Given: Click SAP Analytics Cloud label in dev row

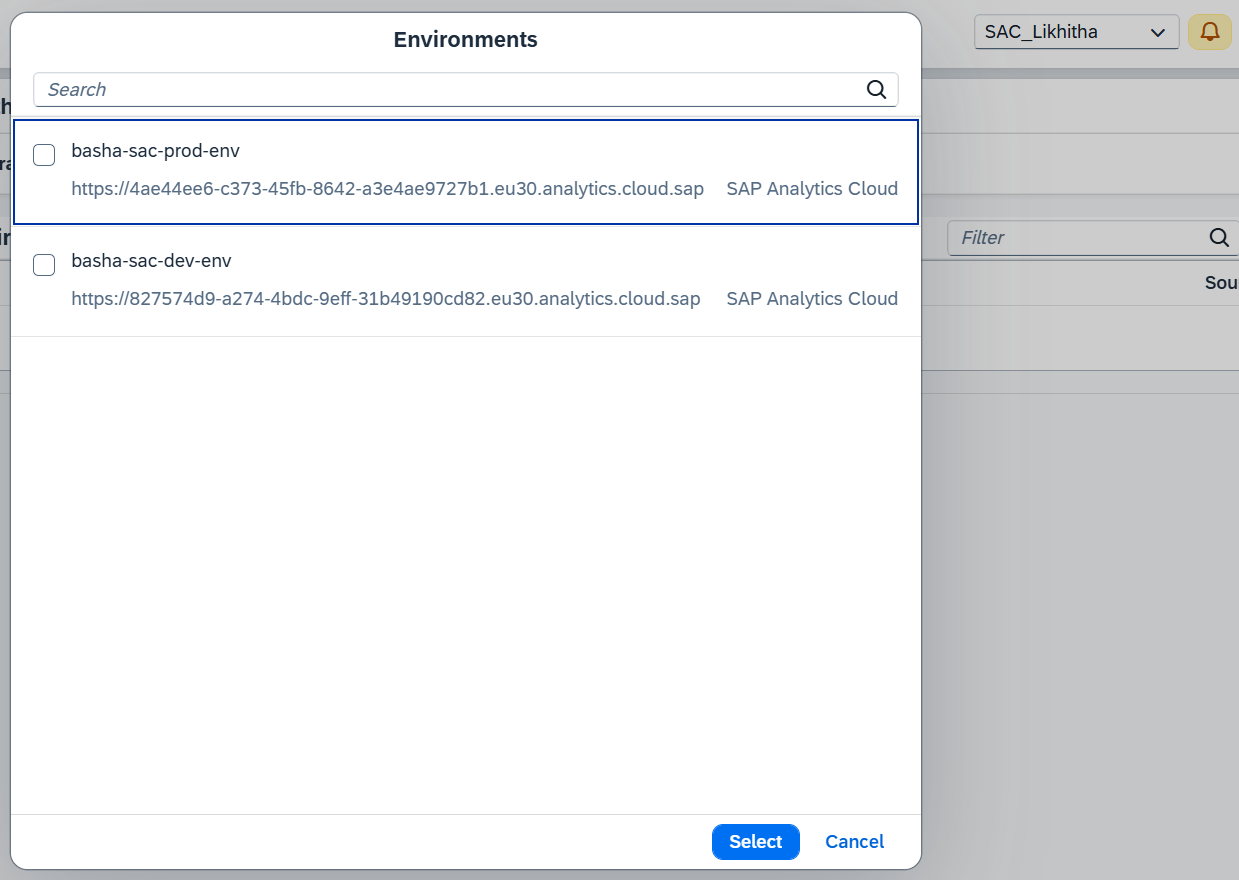Looking at the screenshot, I should tap(811, 299).
